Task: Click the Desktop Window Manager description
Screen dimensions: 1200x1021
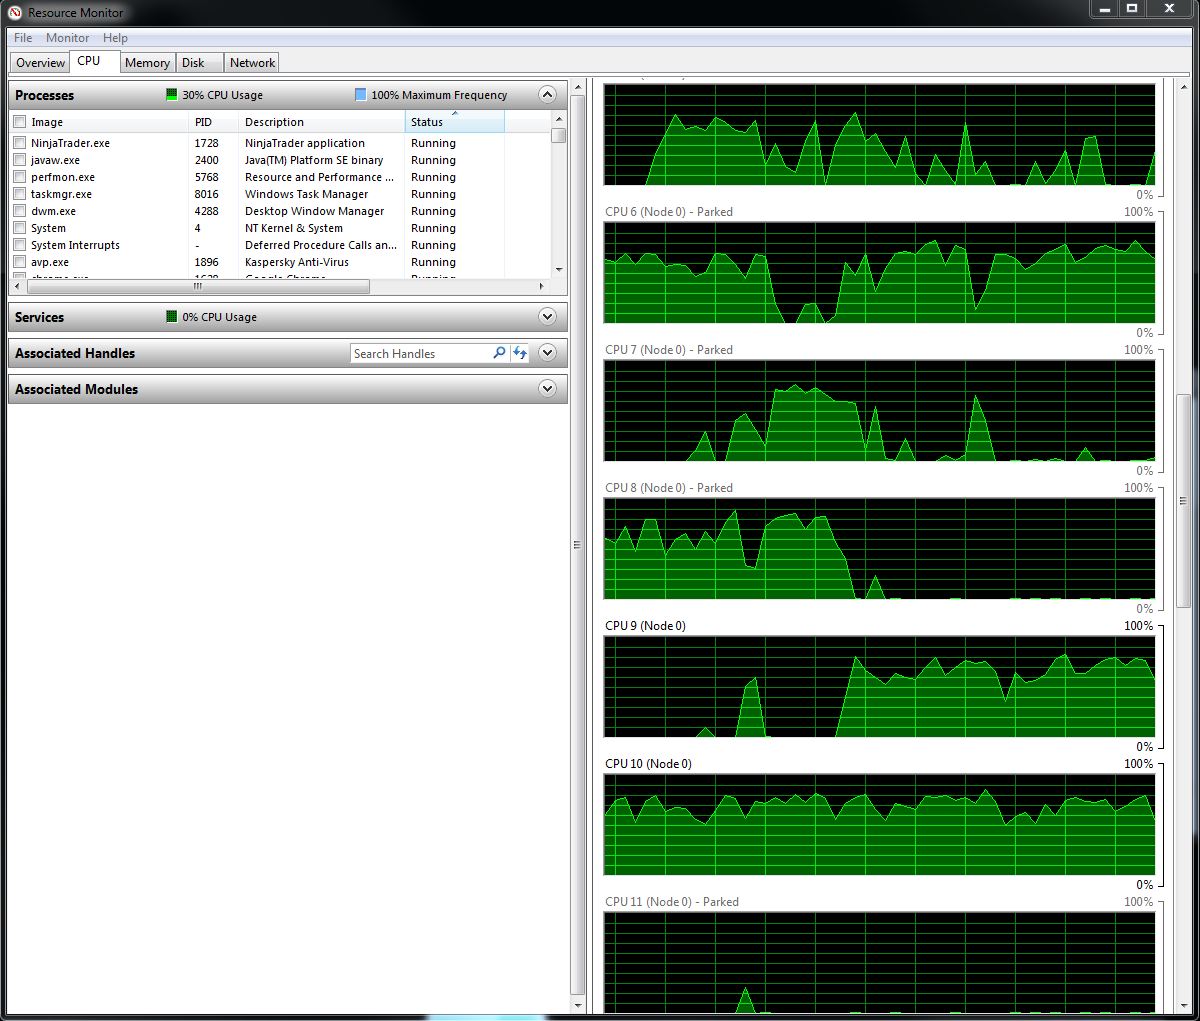Action: [x=314, y=211]
